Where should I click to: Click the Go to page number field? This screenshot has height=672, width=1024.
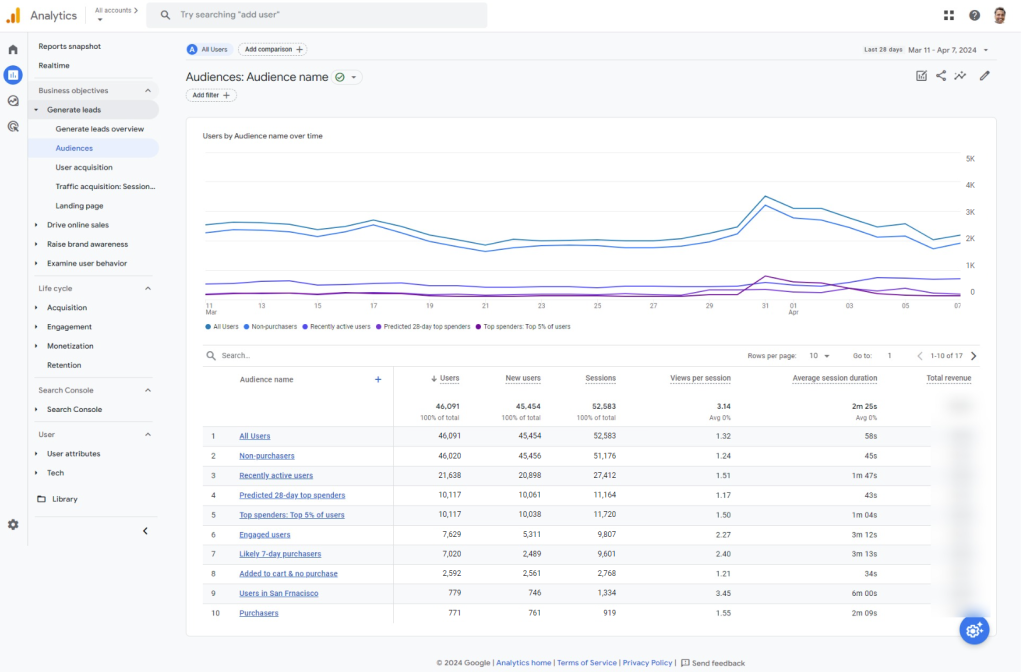point(889,356)
